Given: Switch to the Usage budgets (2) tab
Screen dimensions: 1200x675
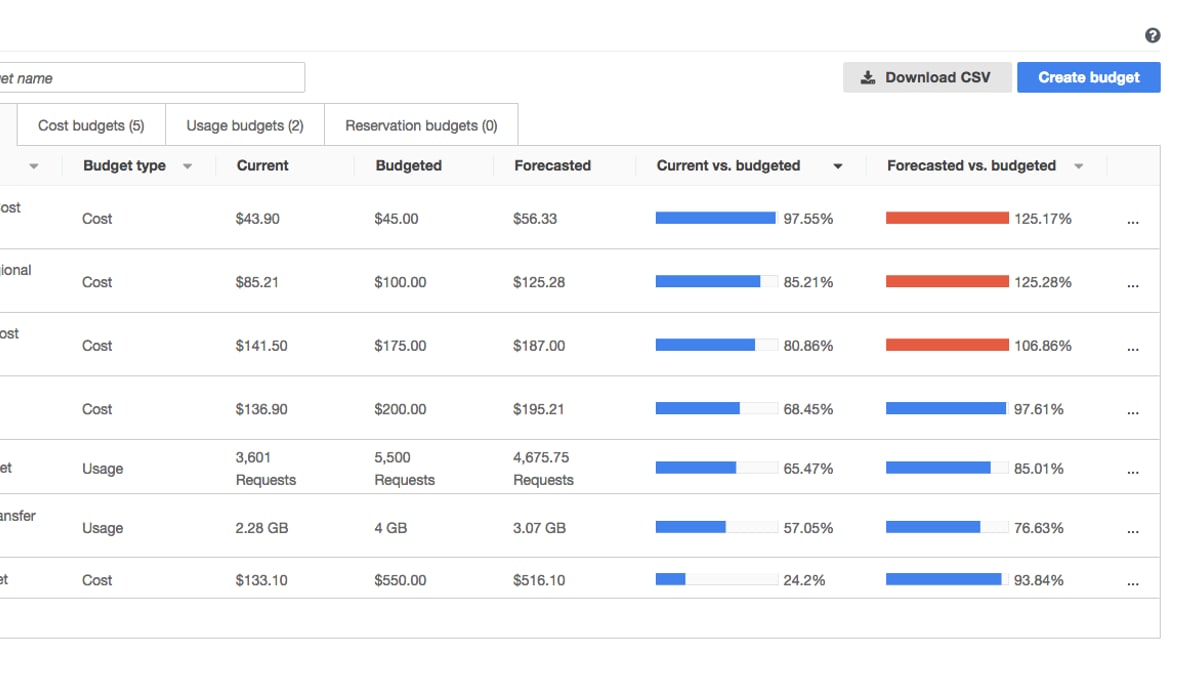Looking at the screenshot, I should pos(245,126).
